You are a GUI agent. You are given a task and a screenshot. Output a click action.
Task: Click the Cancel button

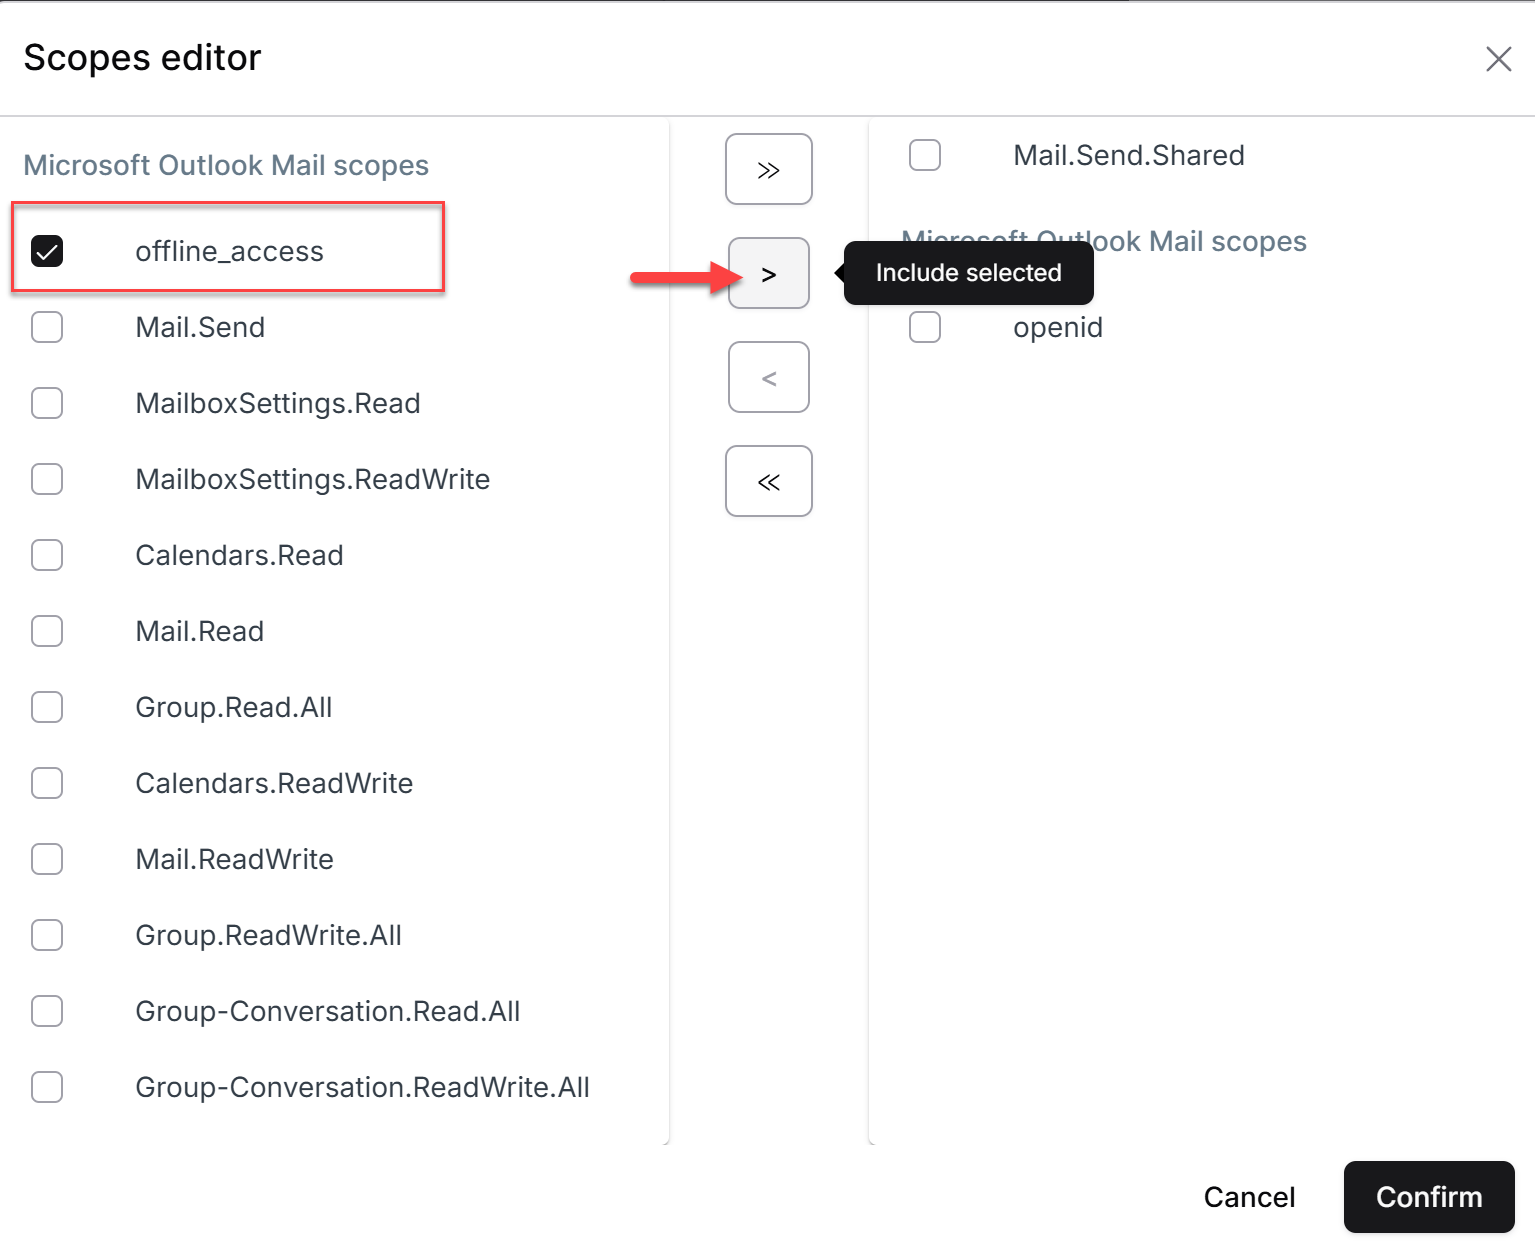(x=1249, y=1197)
